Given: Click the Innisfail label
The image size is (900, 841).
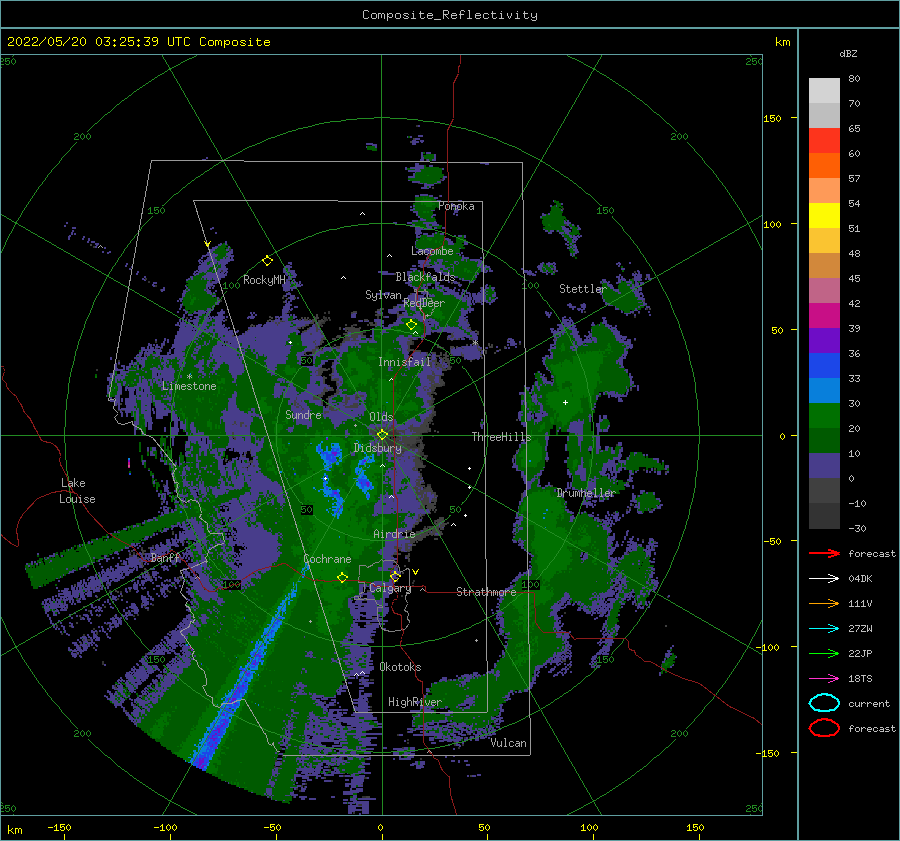Looking at the screenshot, I should pyautogui.click(x=404, y=362).
